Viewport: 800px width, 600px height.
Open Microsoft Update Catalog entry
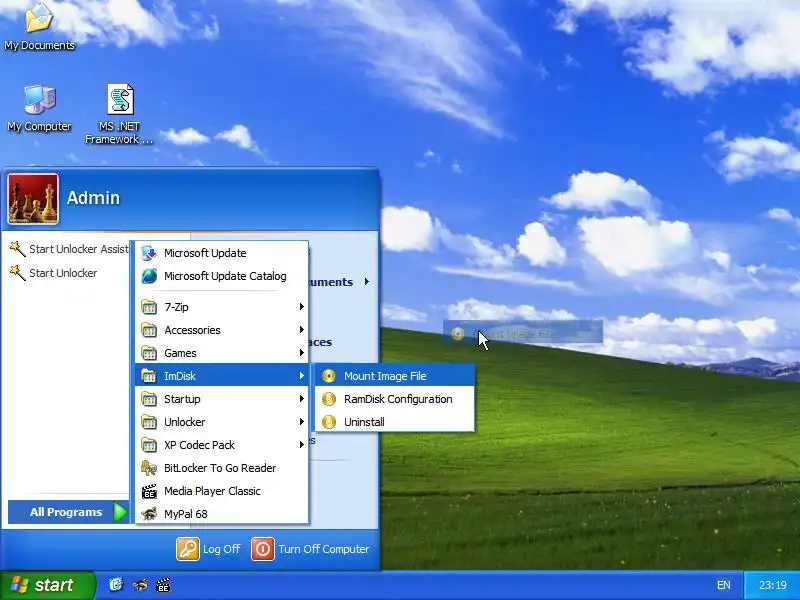tap(221, 276)
